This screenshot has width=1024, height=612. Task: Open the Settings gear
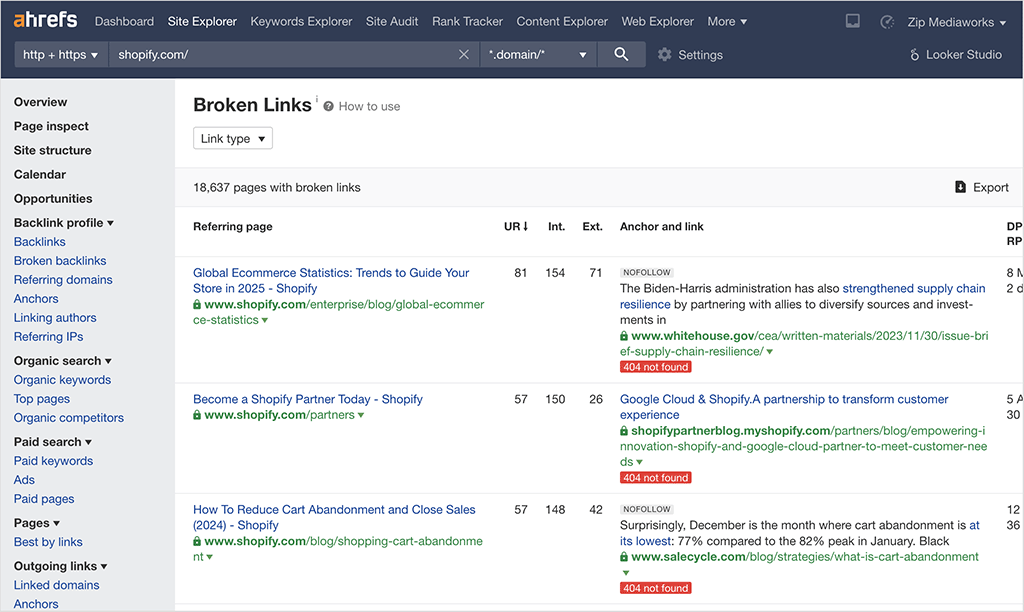665,55
